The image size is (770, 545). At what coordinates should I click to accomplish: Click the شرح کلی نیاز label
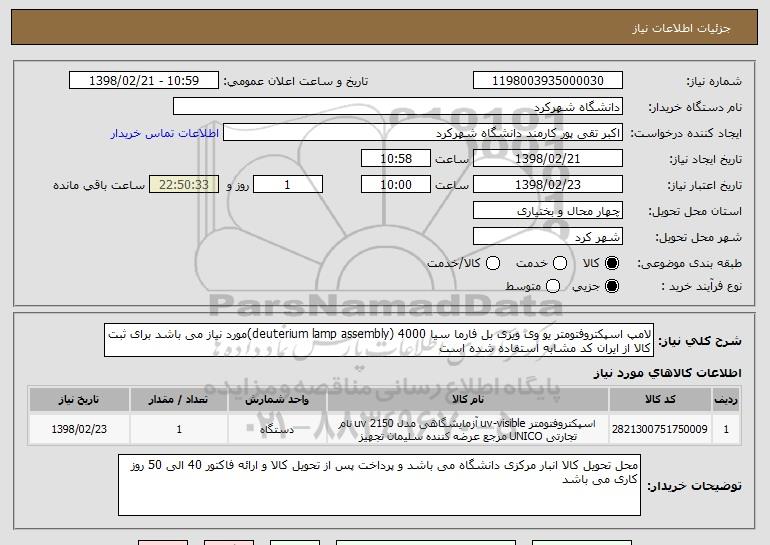pyautogui.click(x=700, y=340)
